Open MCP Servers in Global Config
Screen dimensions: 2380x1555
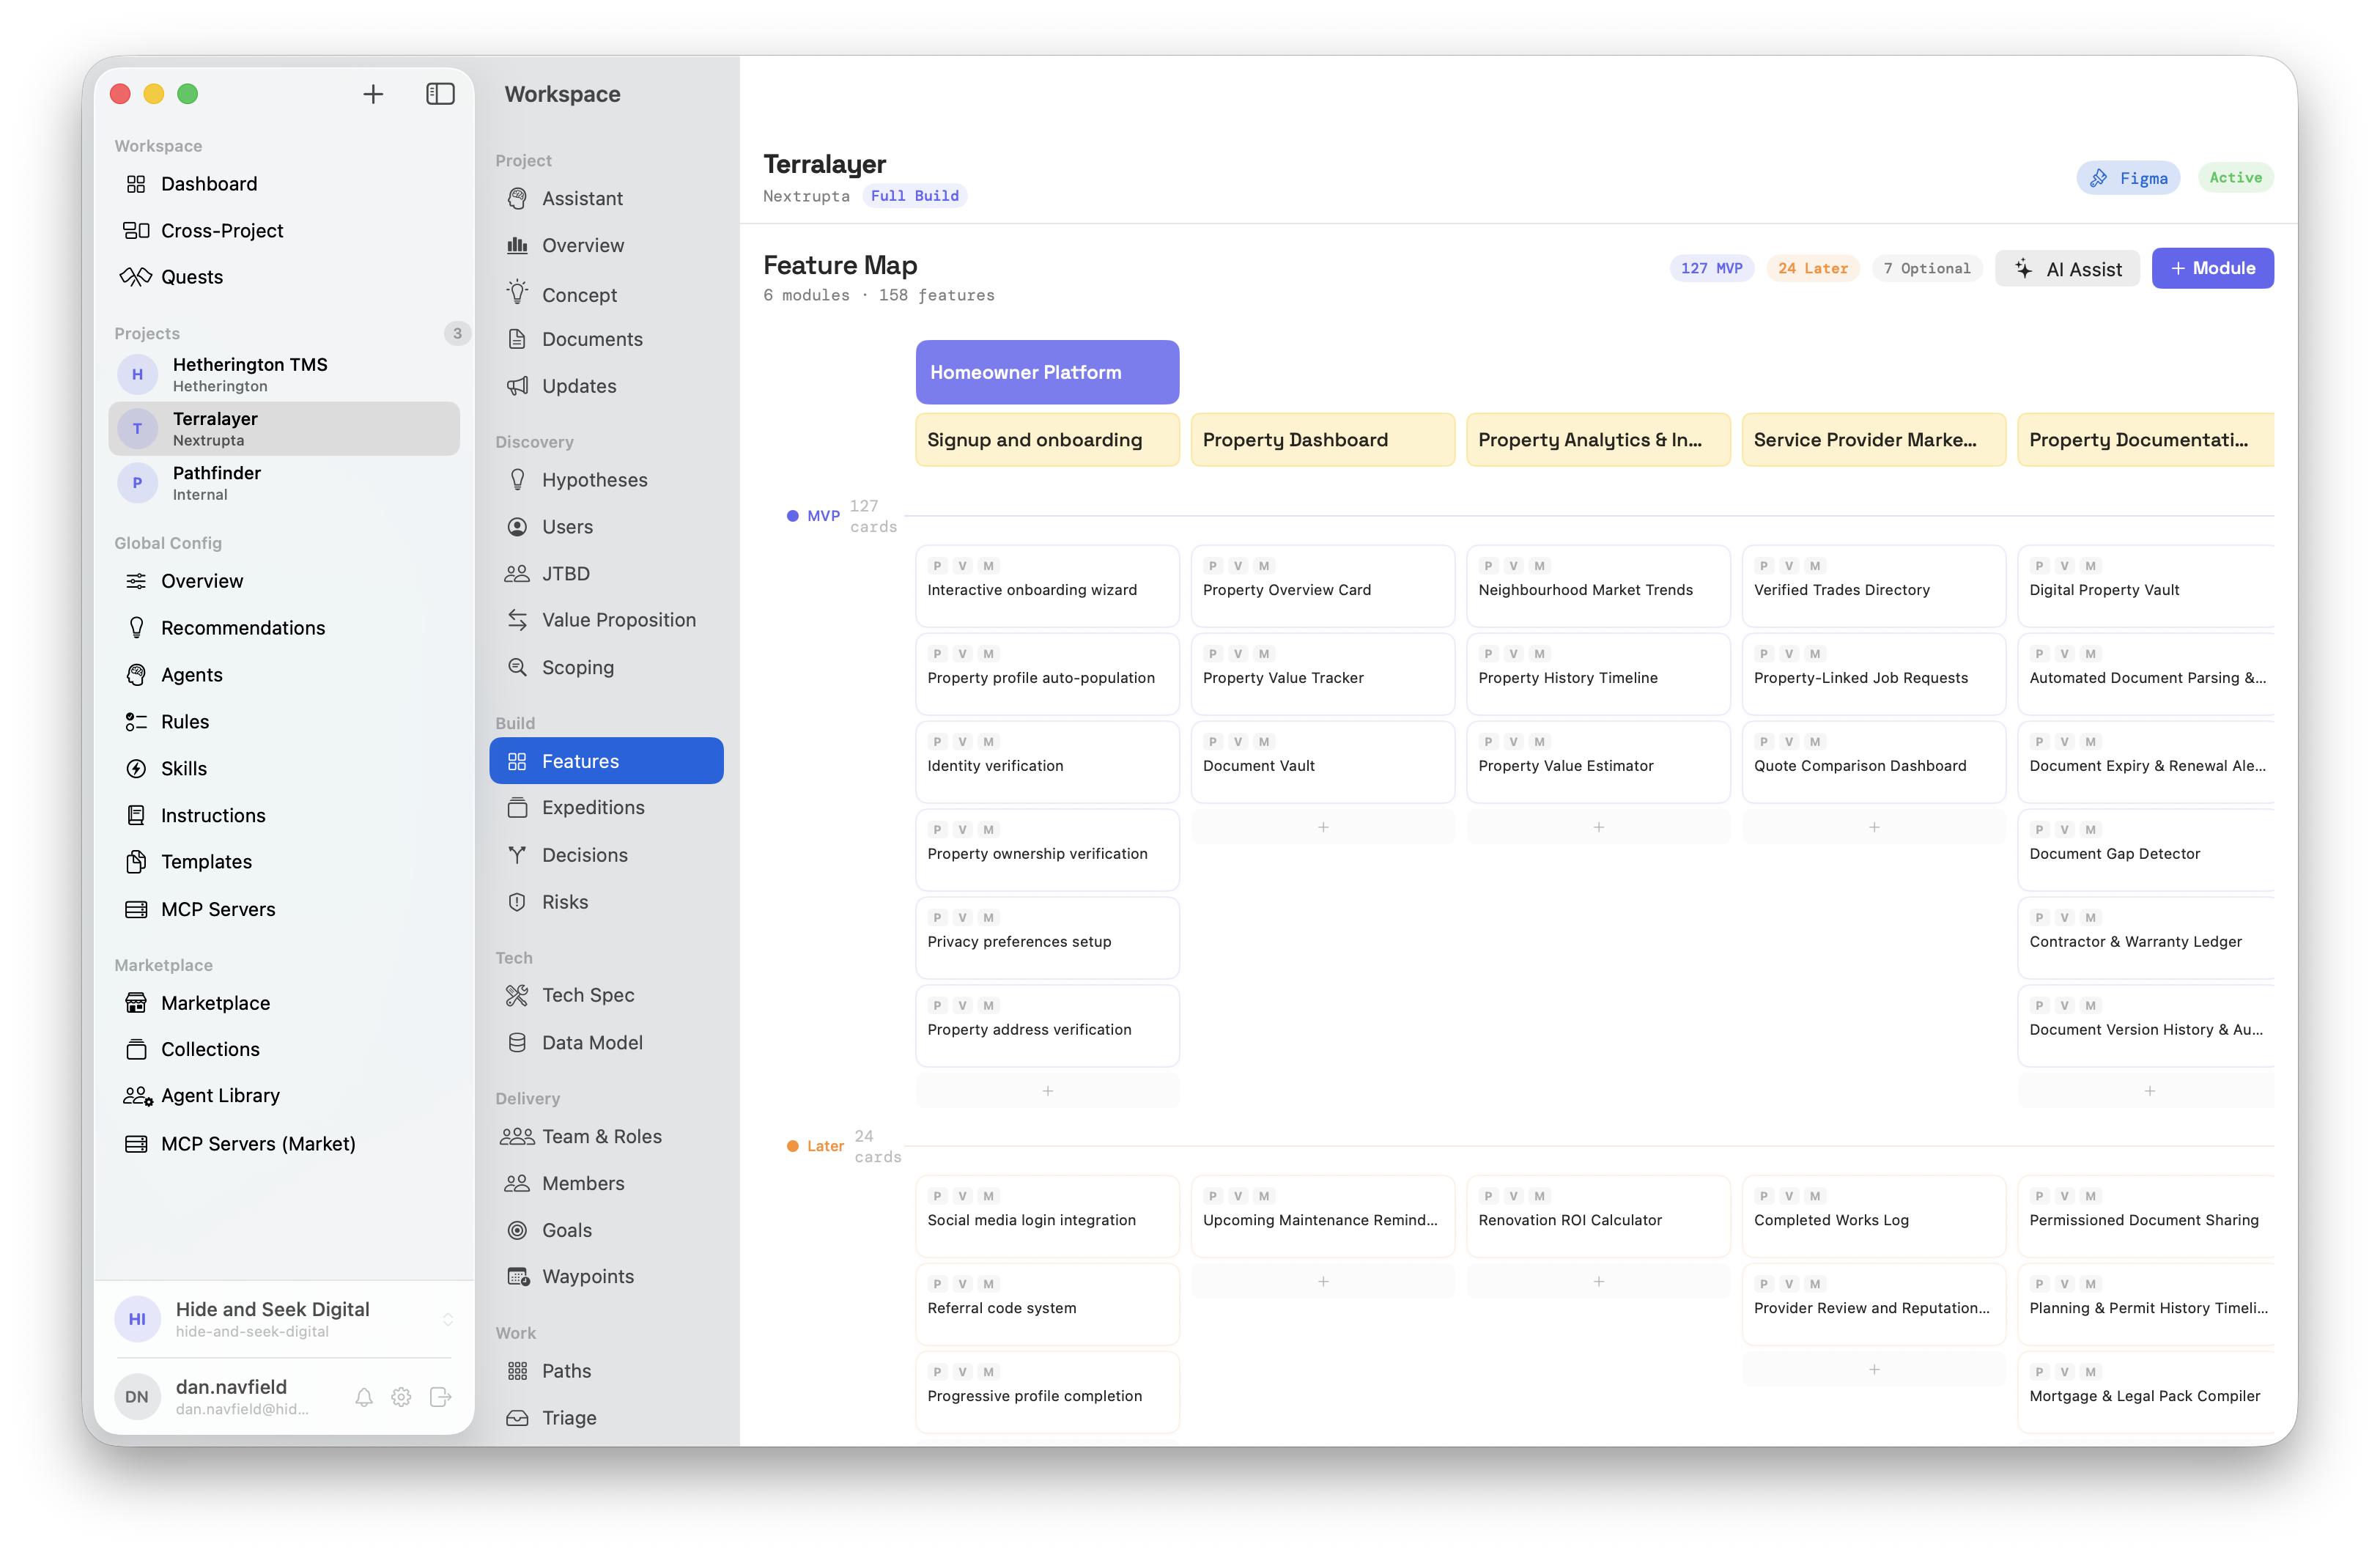(x=217, y=909)
